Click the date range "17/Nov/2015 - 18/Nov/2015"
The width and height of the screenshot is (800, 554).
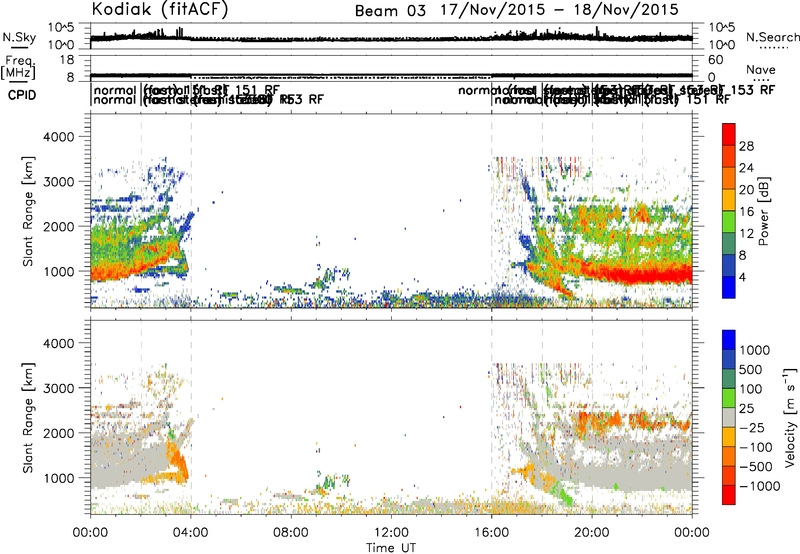pyautogui.click(x=560, y=10)
